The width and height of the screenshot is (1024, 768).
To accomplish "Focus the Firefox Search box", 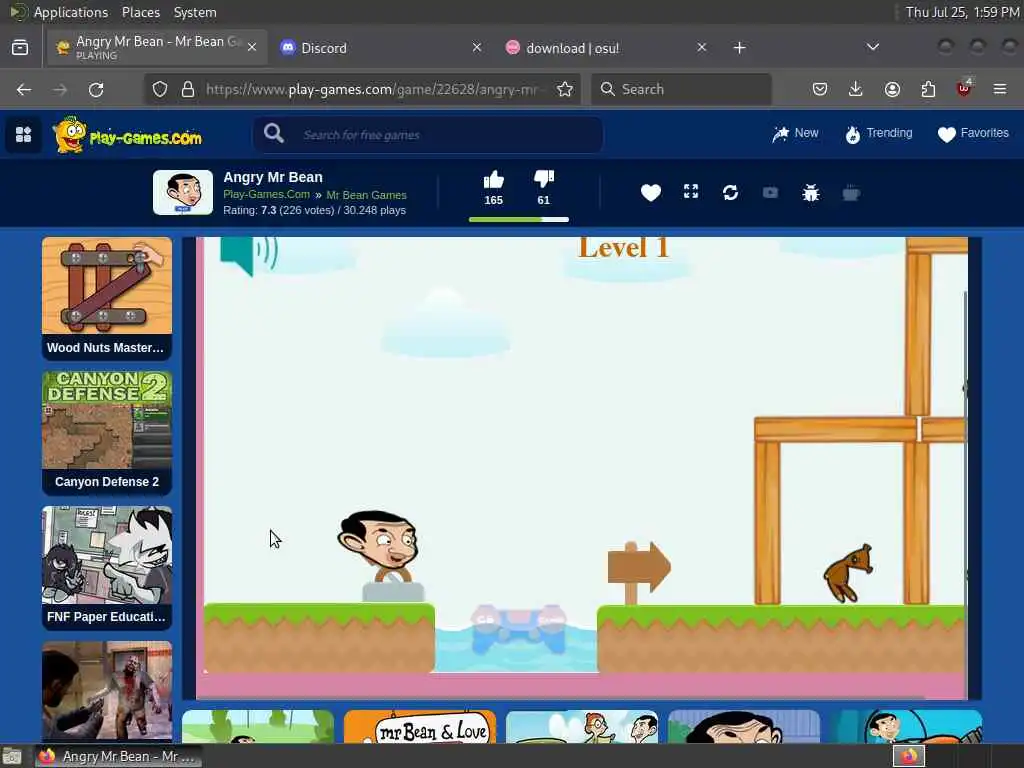I will click(681, 89).
